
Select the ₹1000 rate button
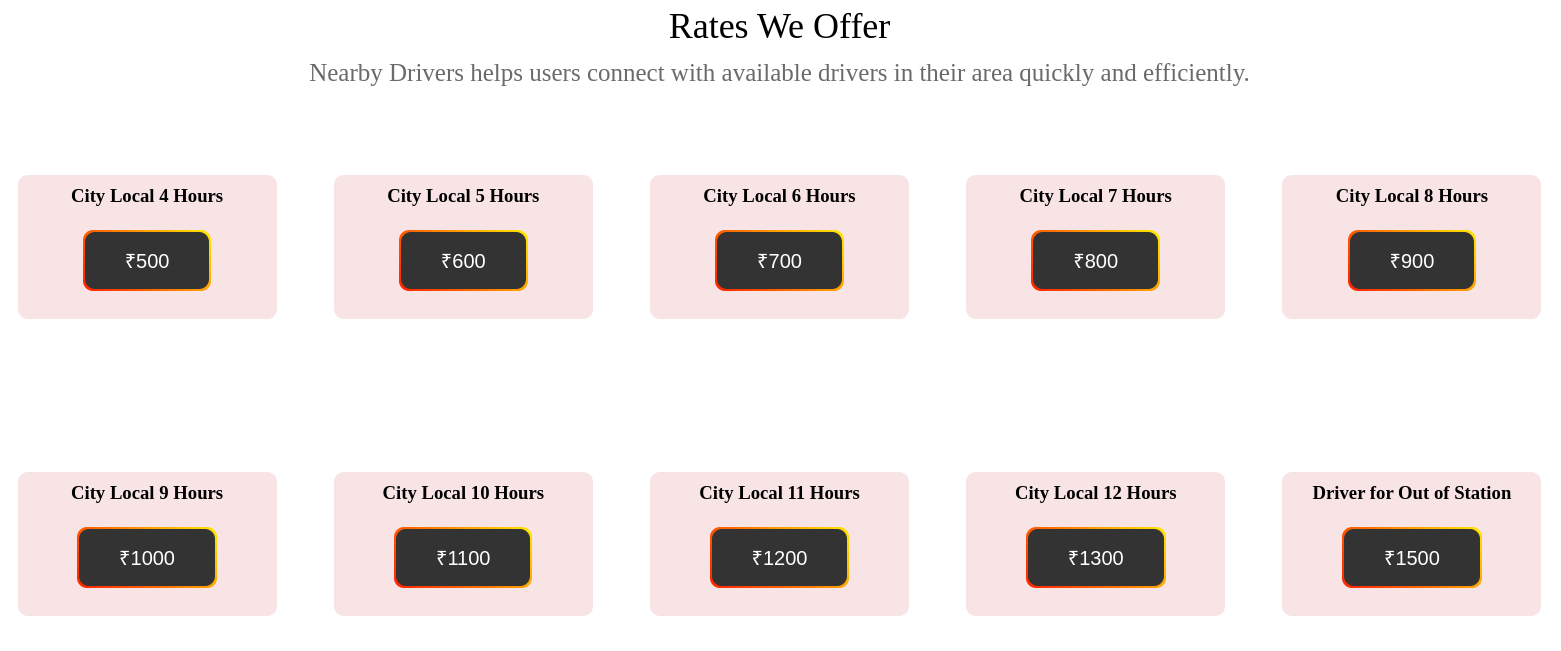tap(147, 558)
